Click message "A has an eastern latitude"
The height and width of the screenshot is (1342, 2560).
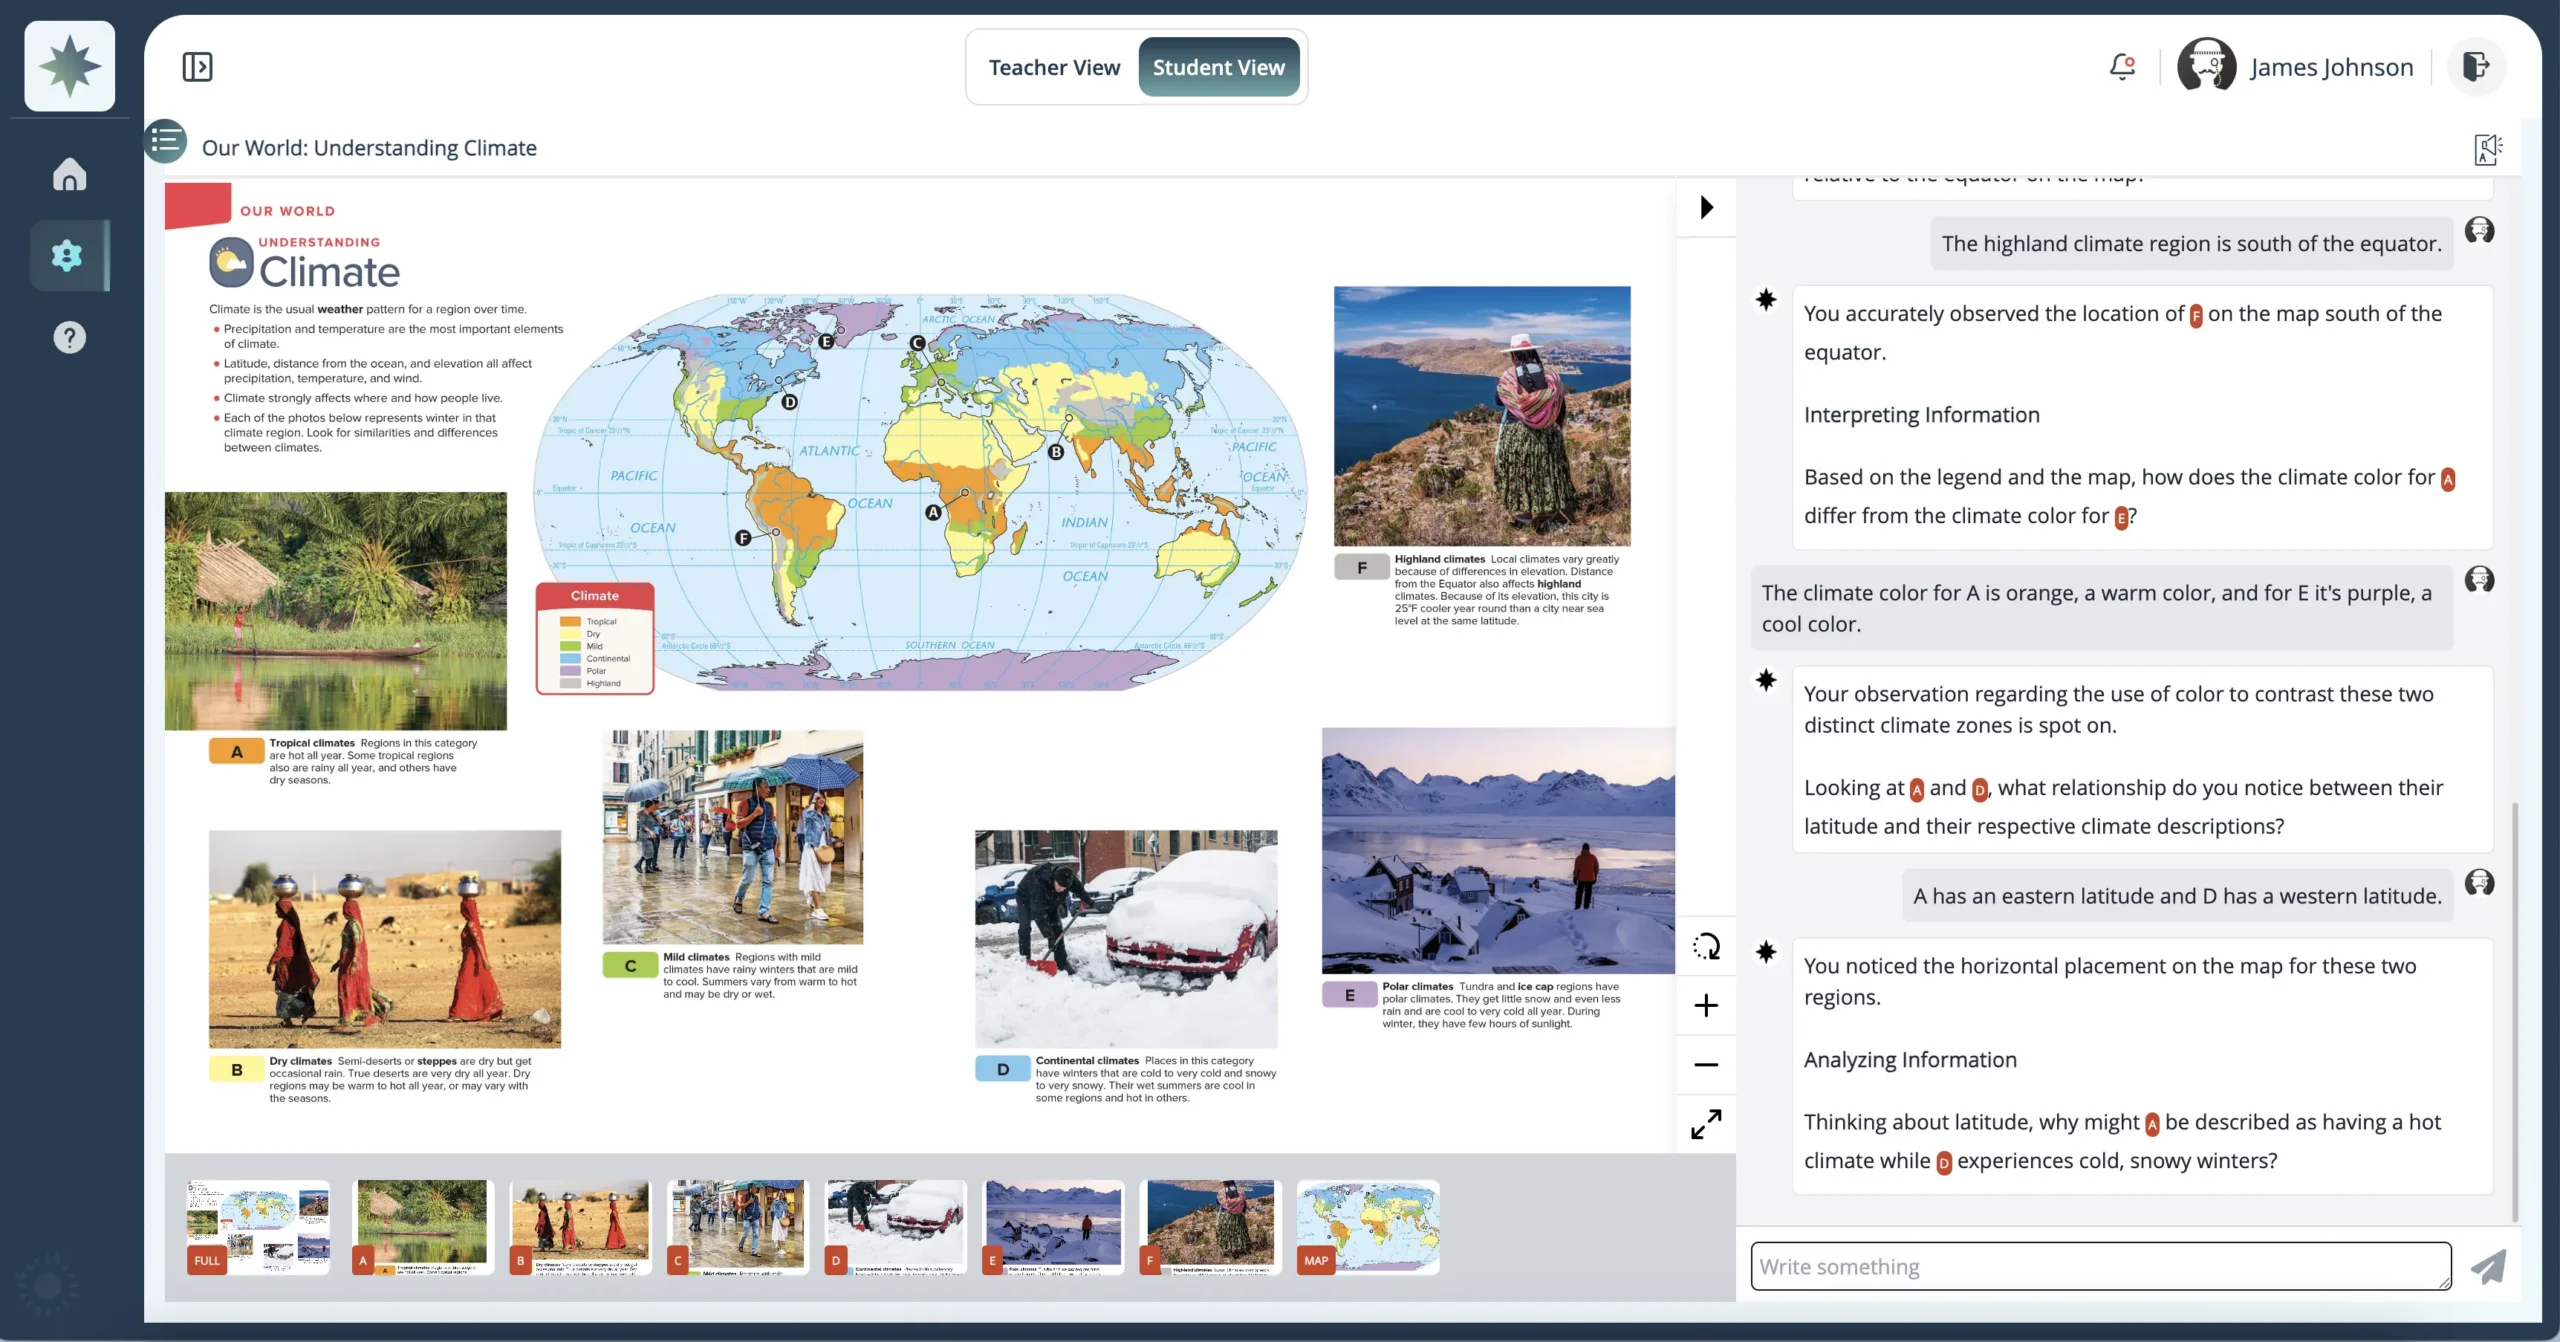click(2177, 896)
